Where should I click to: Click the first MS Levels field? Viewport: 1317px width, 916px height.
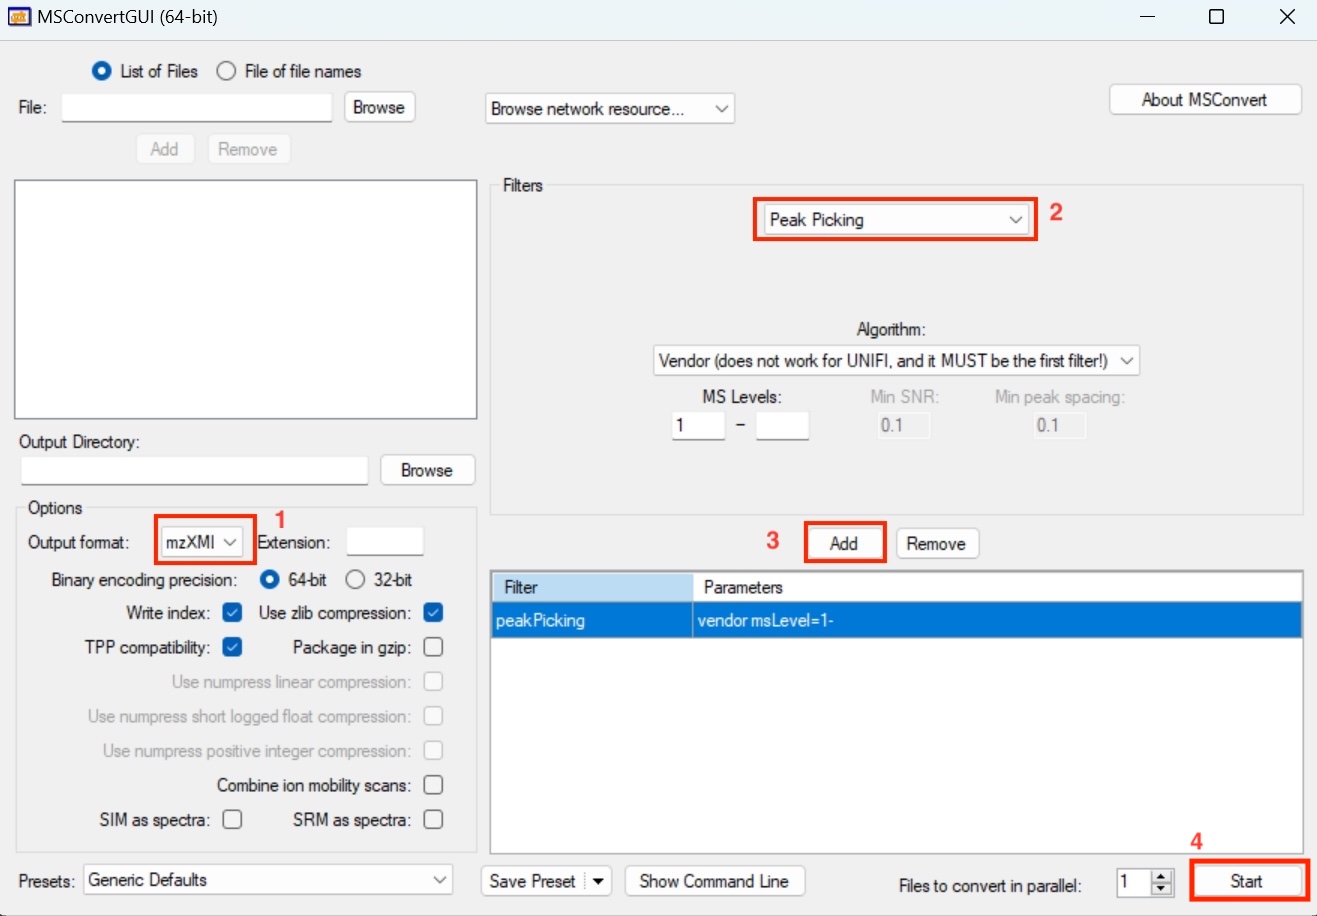(698, 425)
